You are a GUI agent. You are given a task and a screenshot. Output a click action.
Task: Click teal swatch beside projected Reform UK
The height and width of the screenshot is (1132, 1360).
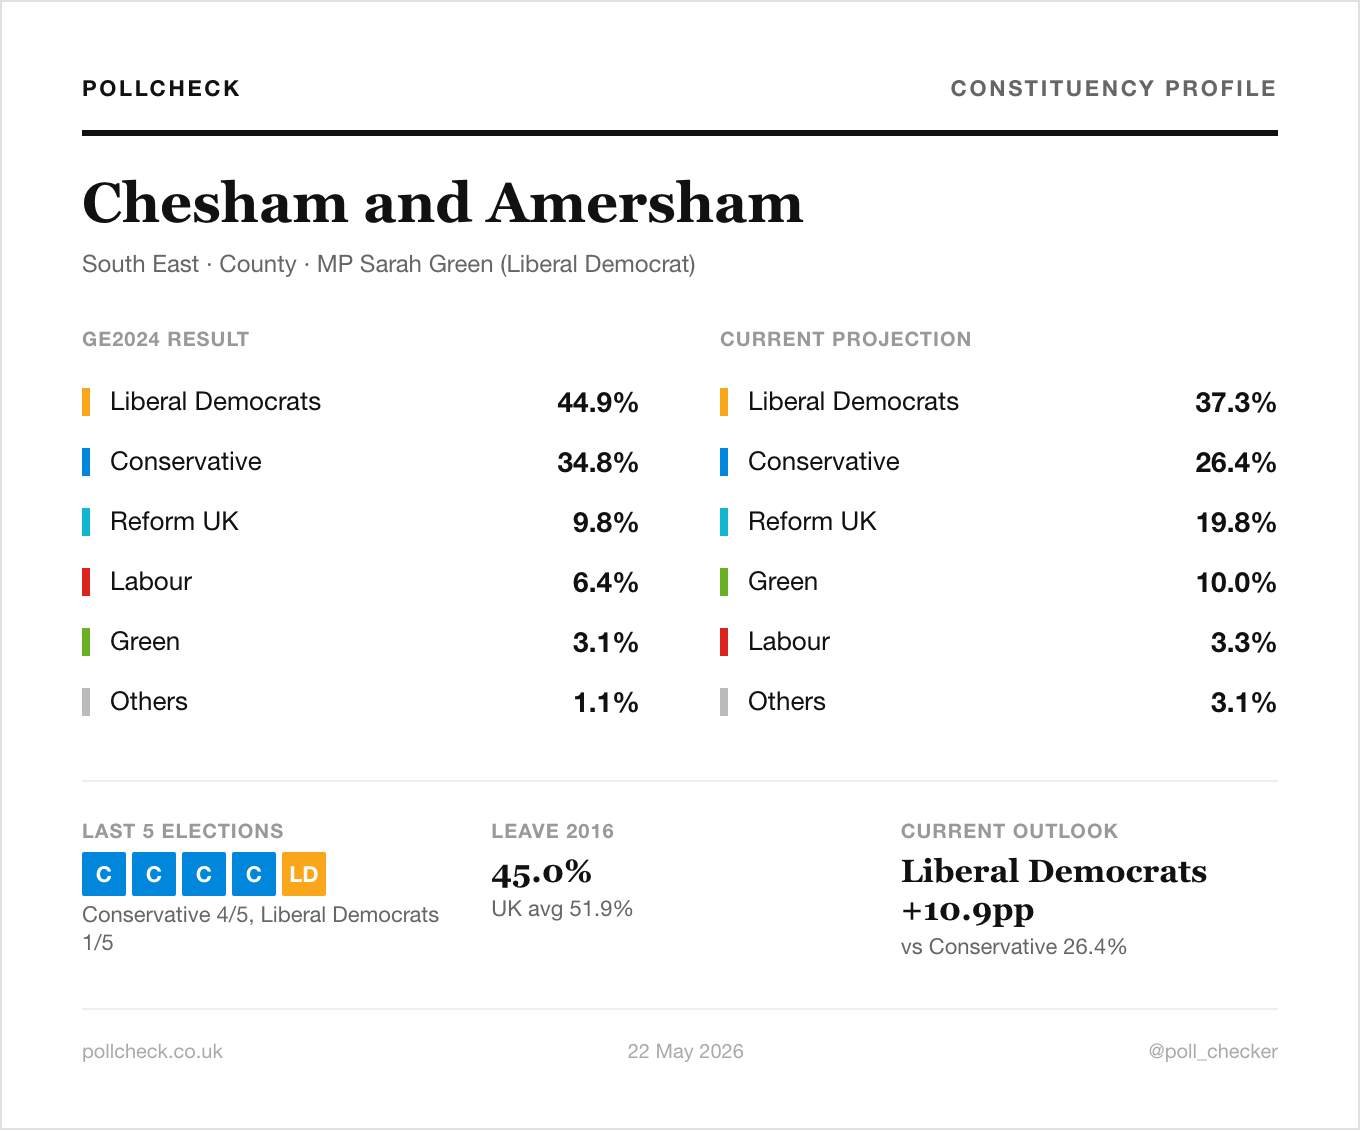pos(724,522)
